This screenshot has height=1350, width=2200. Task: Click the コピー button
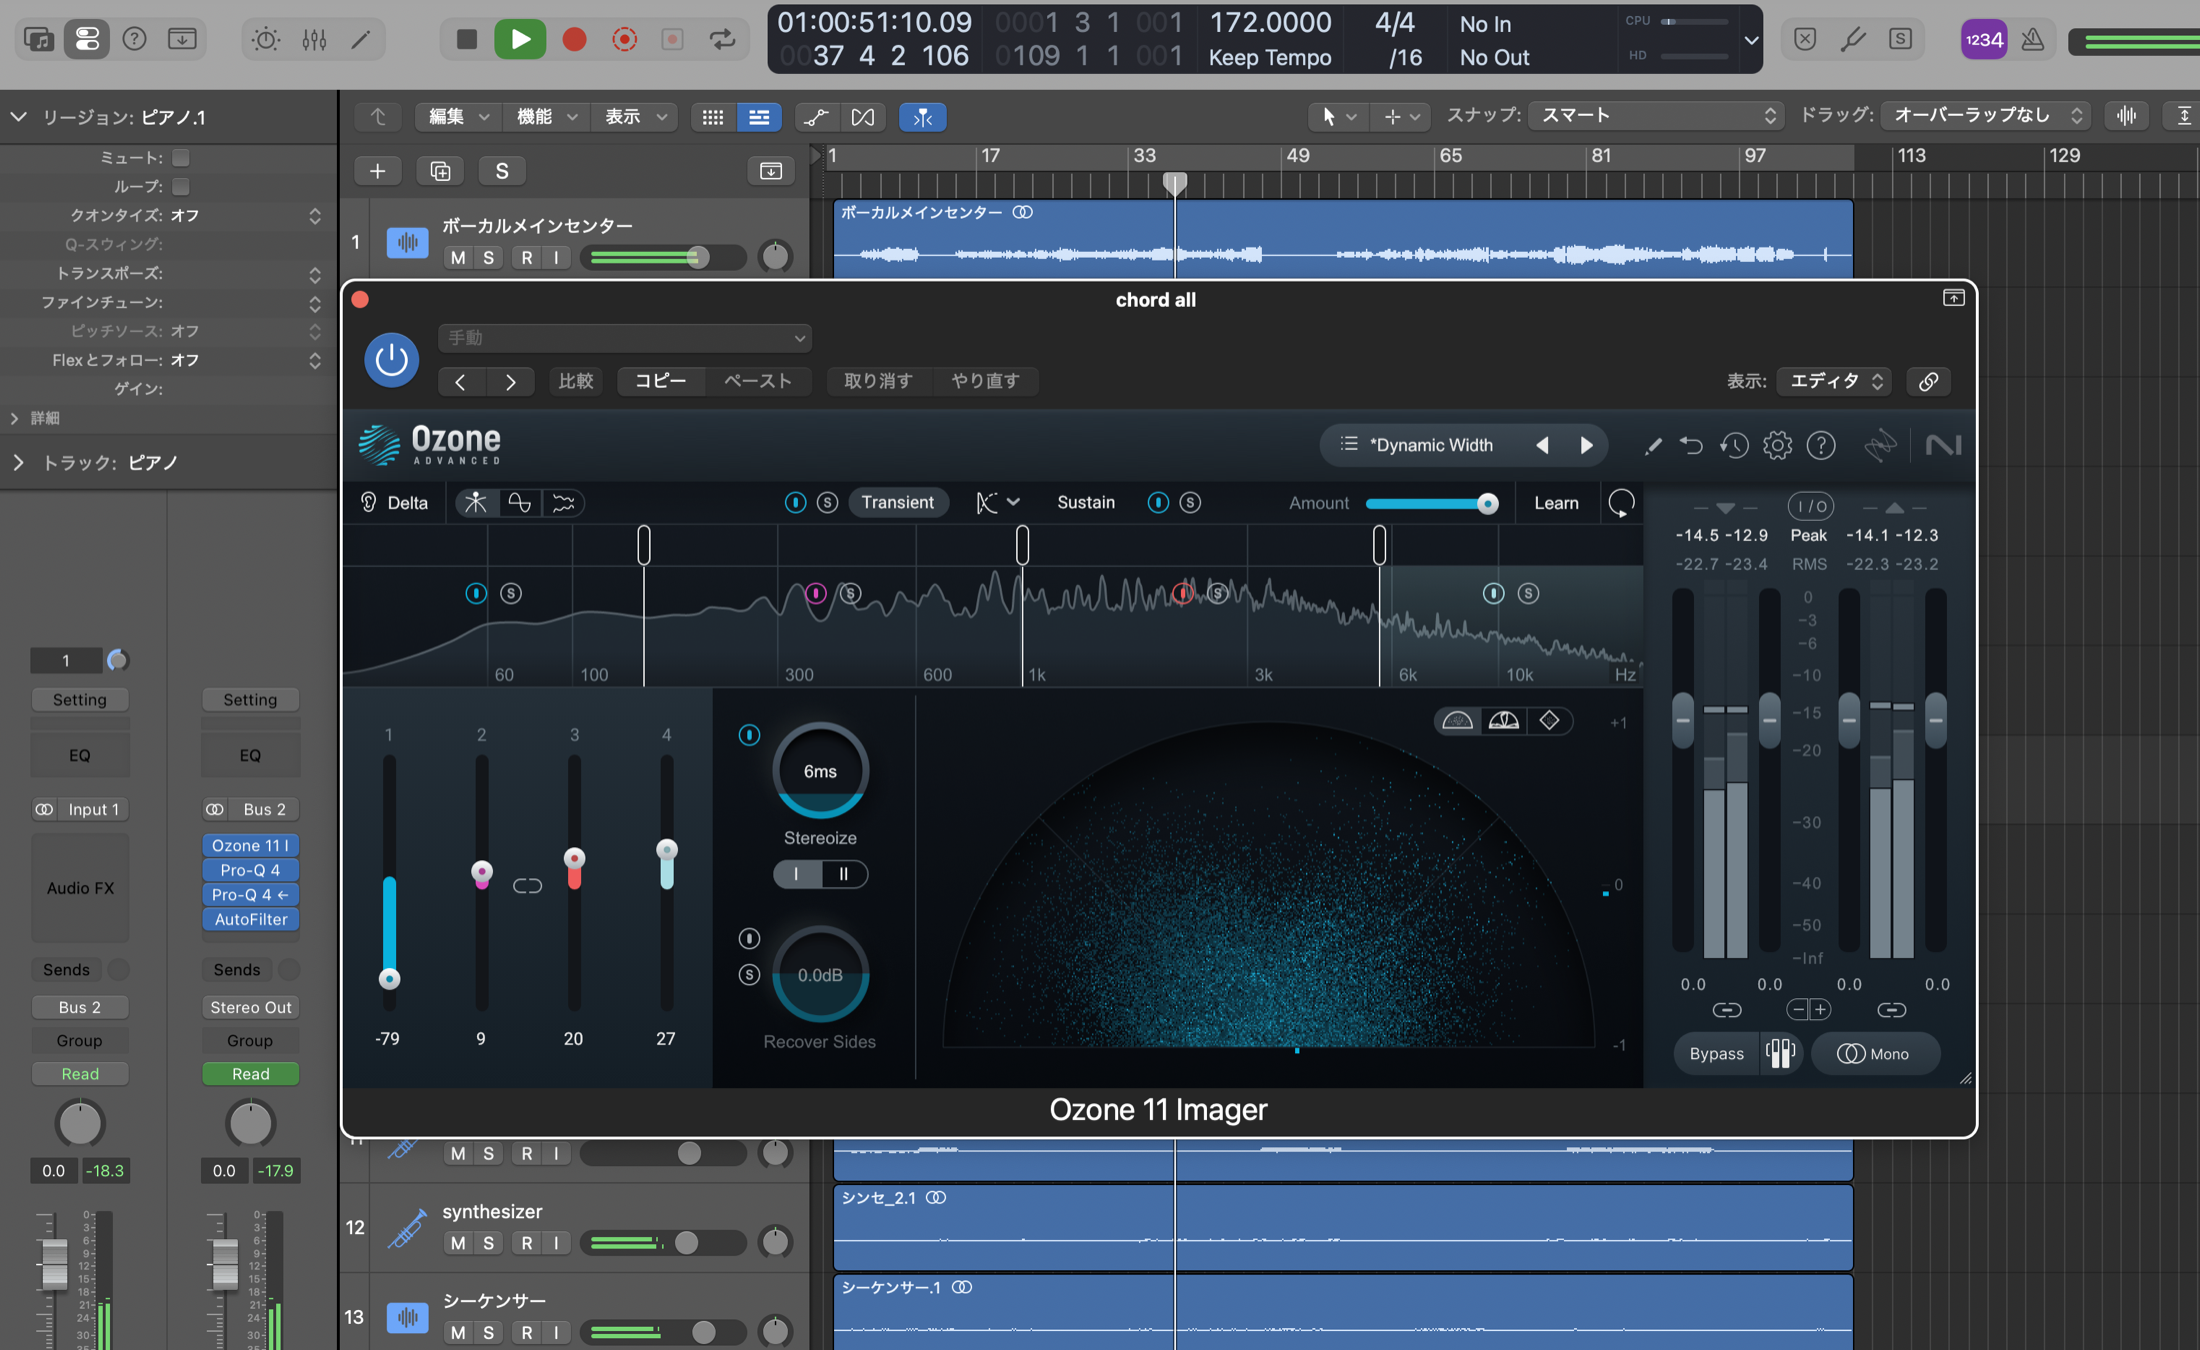coord(661,381)
